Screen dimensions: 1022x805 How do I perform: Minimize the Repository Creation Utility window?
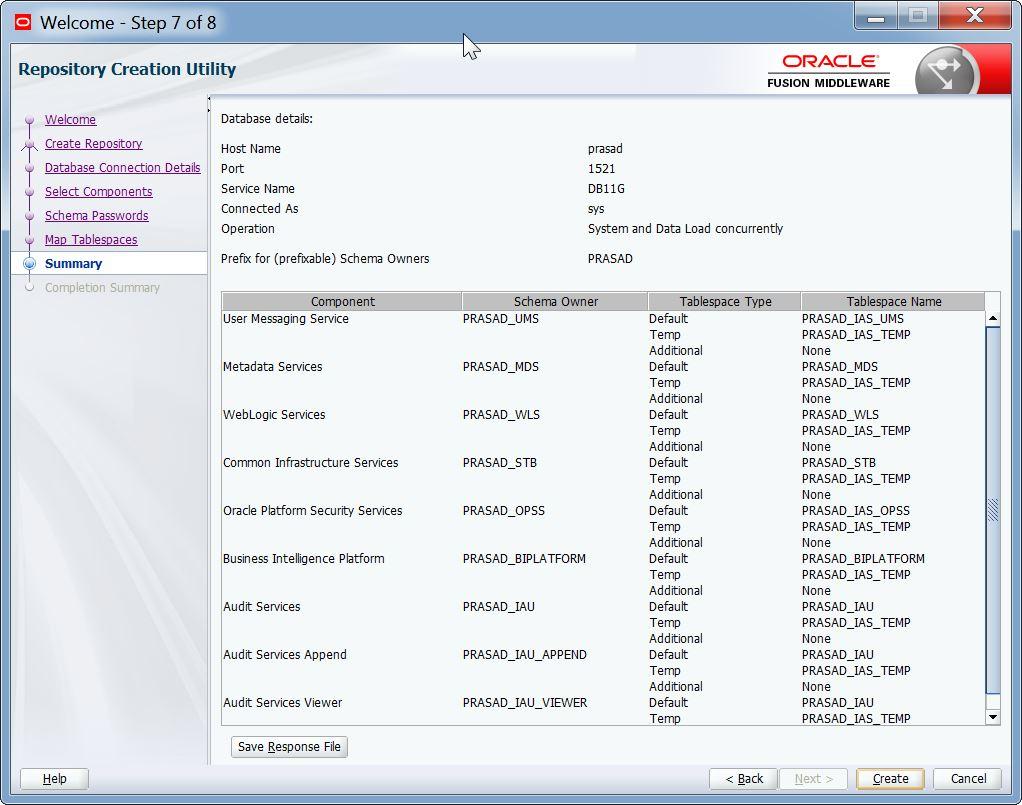pos(876,16)
